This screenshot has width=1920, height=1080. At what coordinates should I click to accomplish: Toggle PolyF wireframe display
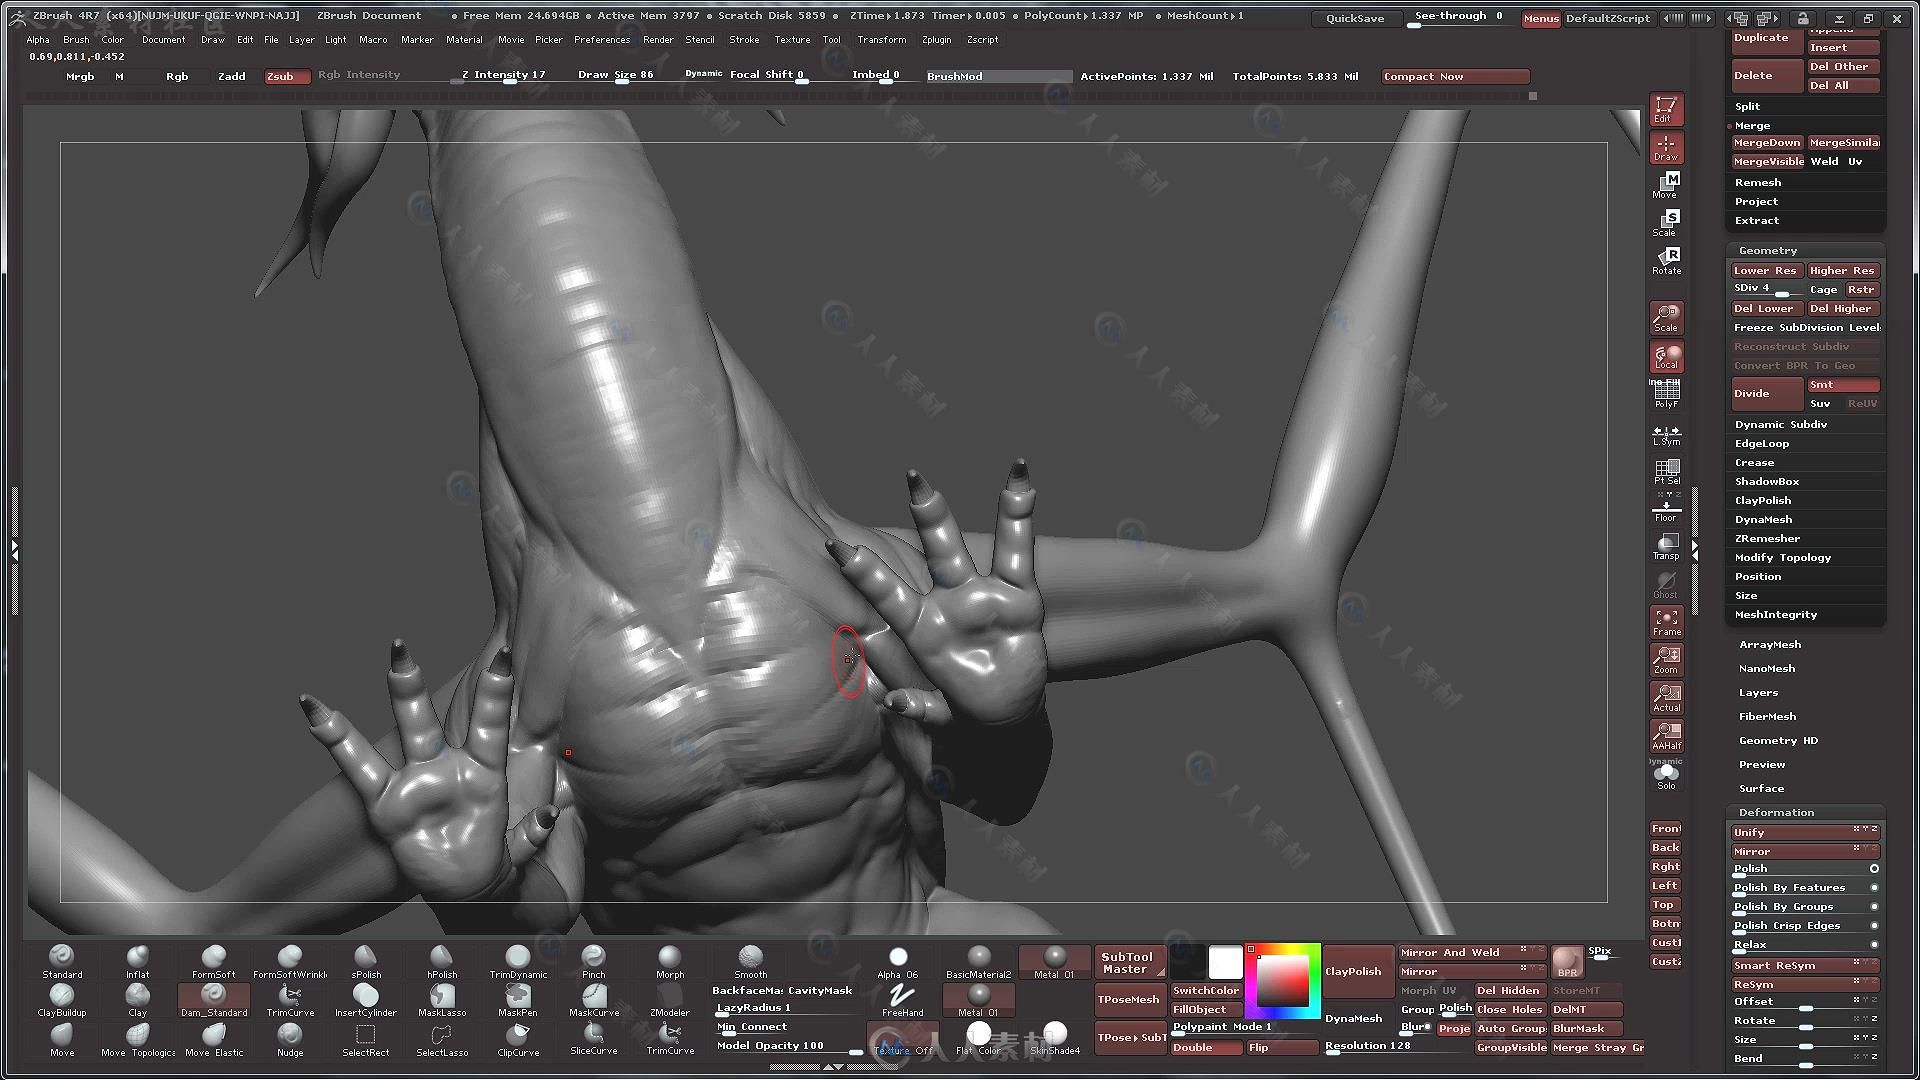[1667, 394]
